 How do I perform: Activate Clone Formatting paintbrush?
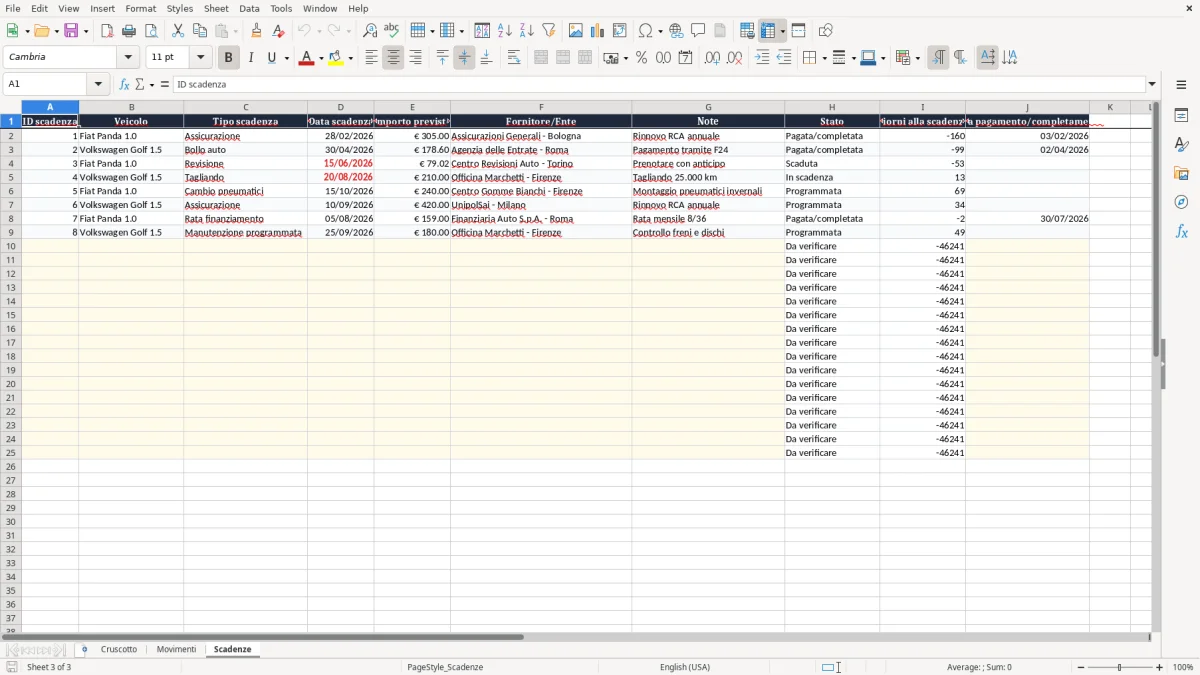[x=257, y=31]
